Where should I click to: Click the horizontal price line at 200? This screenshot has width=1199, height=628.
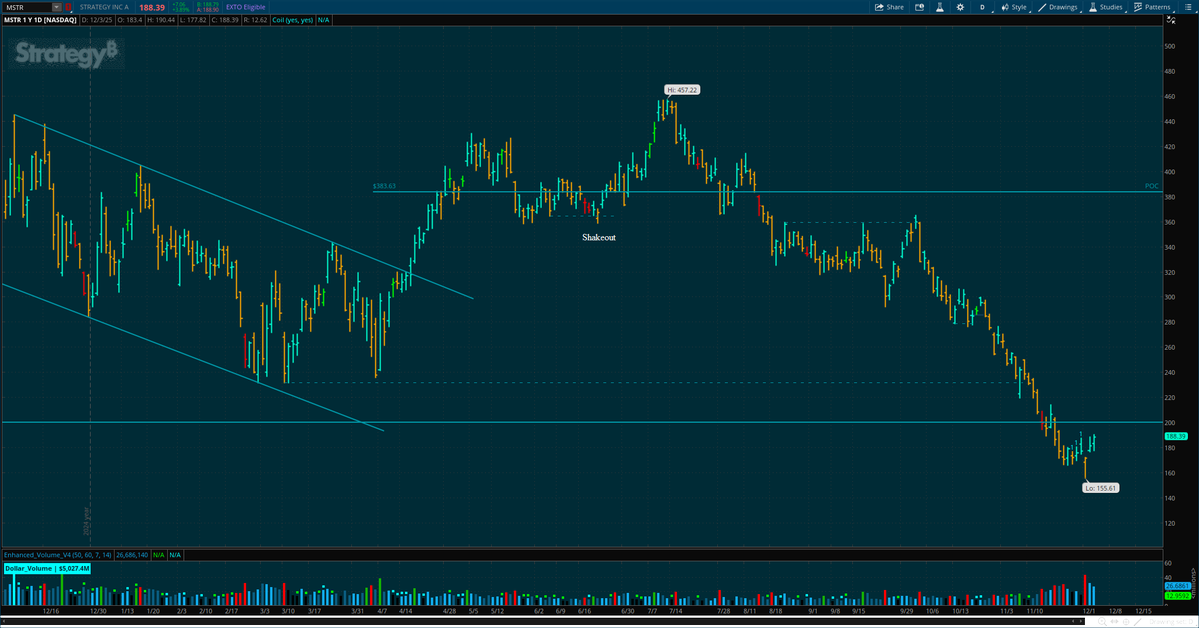(x=581, y=422)
